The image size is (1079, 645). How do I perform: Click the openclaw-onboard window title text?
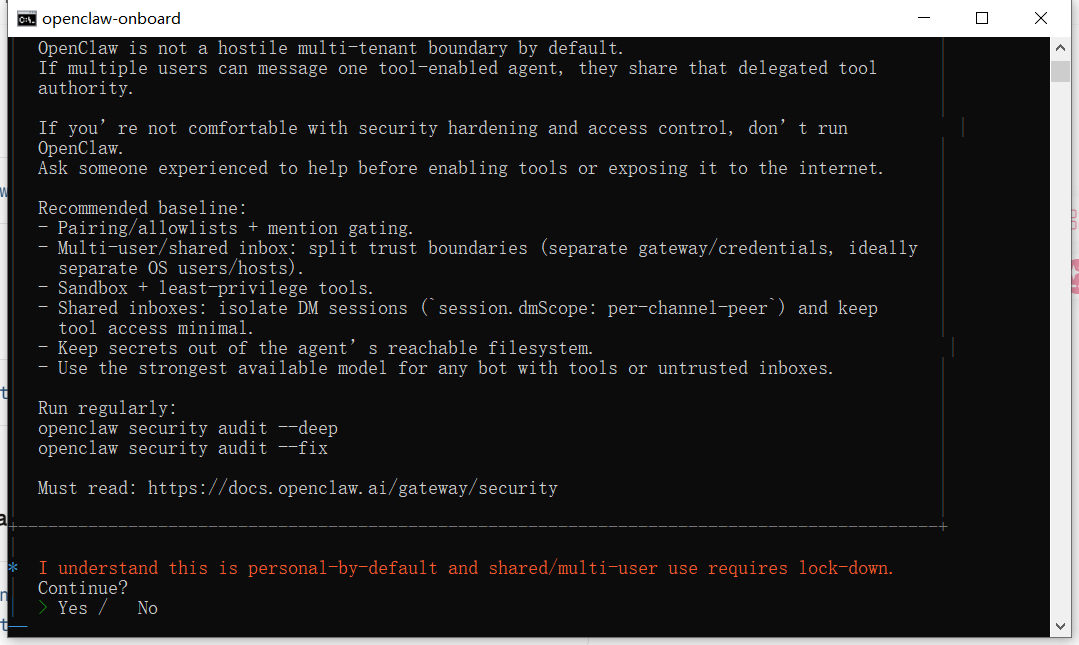click(111, 18)
